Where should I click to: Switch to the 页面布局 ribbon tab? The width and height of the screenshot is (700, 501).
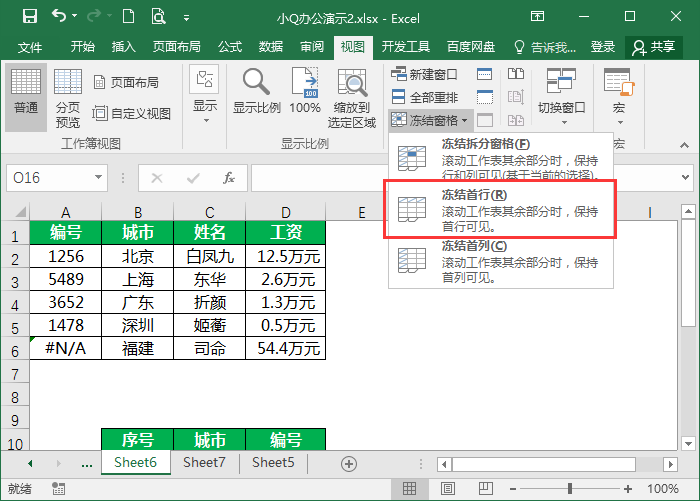(176, 46)
